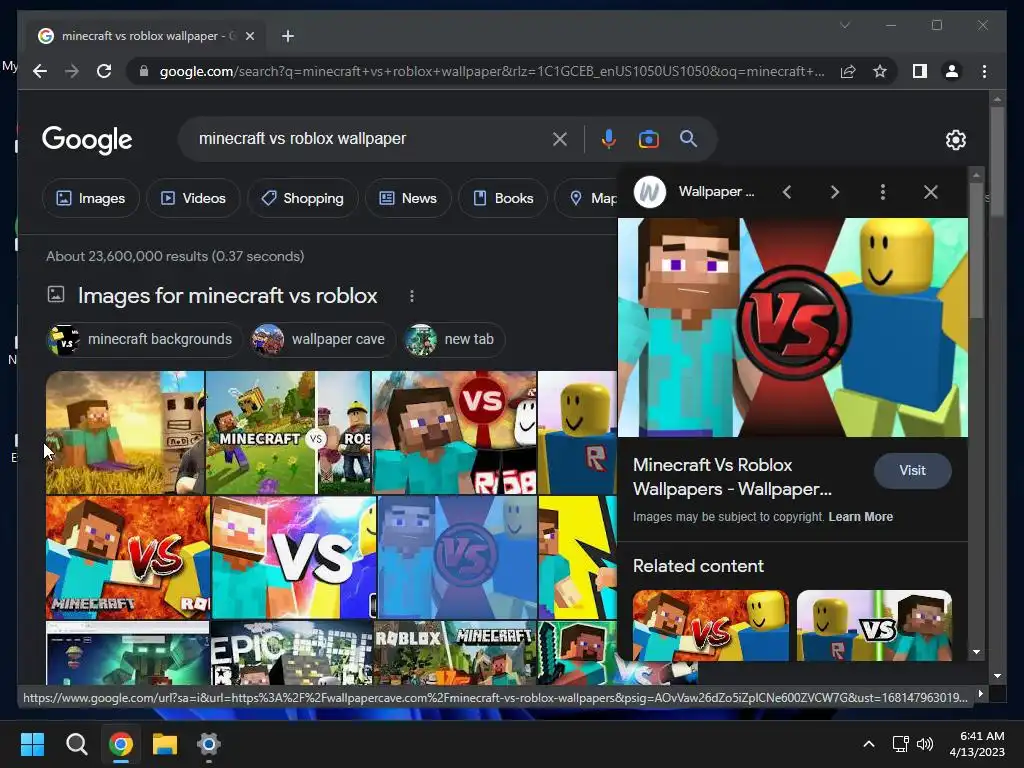Open related content fiery VS thumbnail
The height and width of the screenshot is (768, 1024).
click(711, 625)
